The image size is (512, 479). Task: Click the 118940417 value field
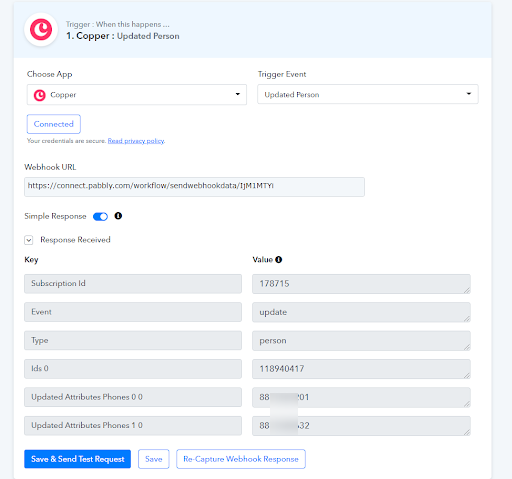tap(361, 369)
